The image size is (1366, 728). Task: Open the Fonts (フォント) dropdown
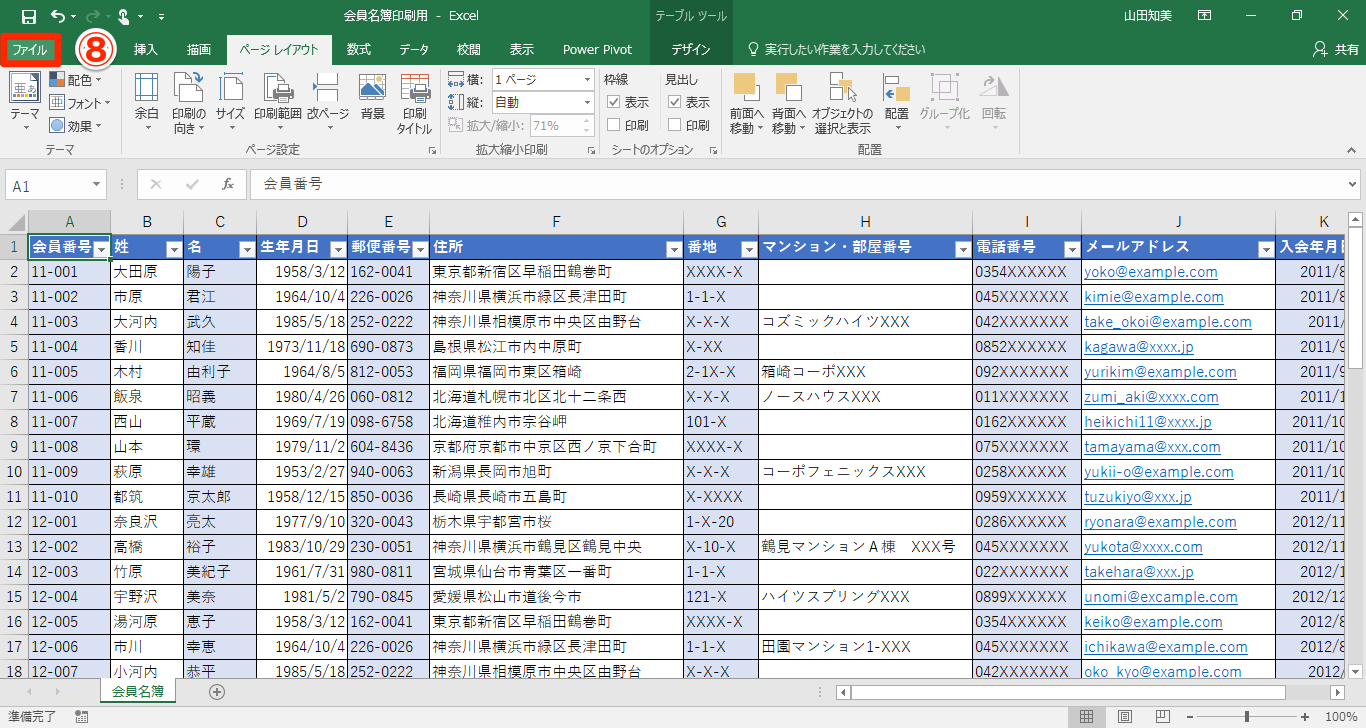(x=80, y=103)
